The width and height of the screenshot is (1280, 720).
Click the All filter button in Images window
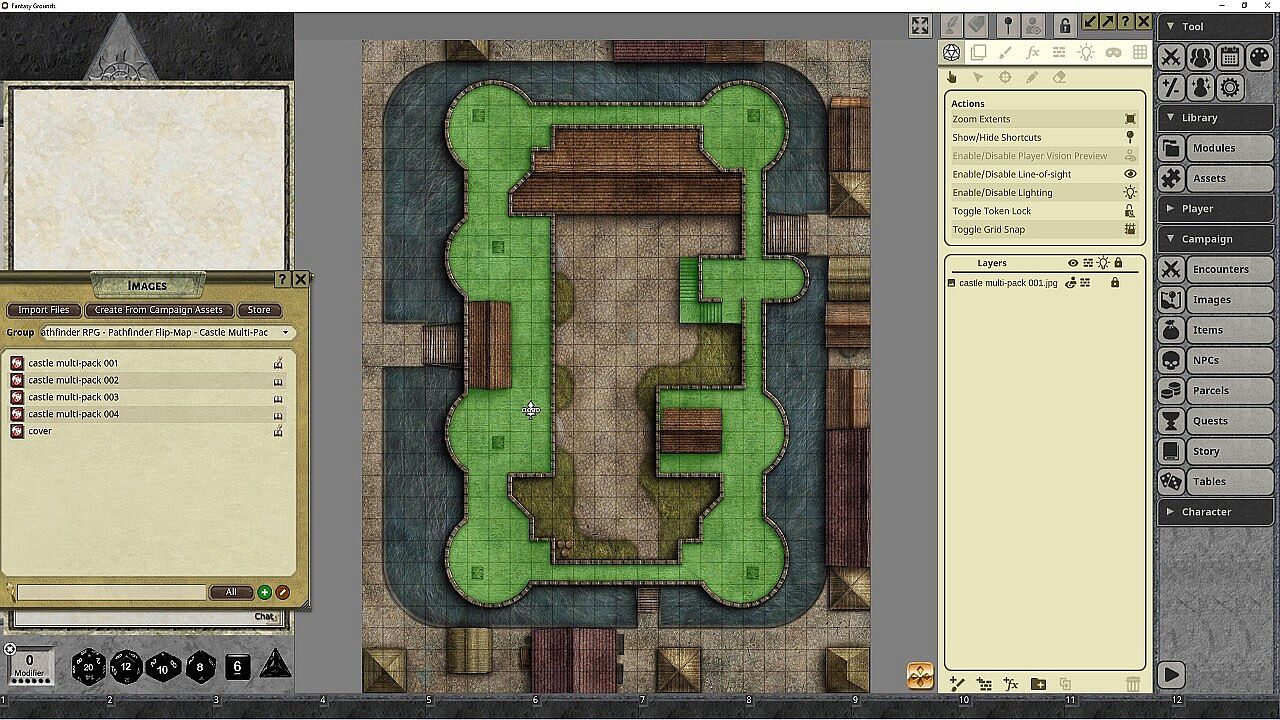click(231, 592)
